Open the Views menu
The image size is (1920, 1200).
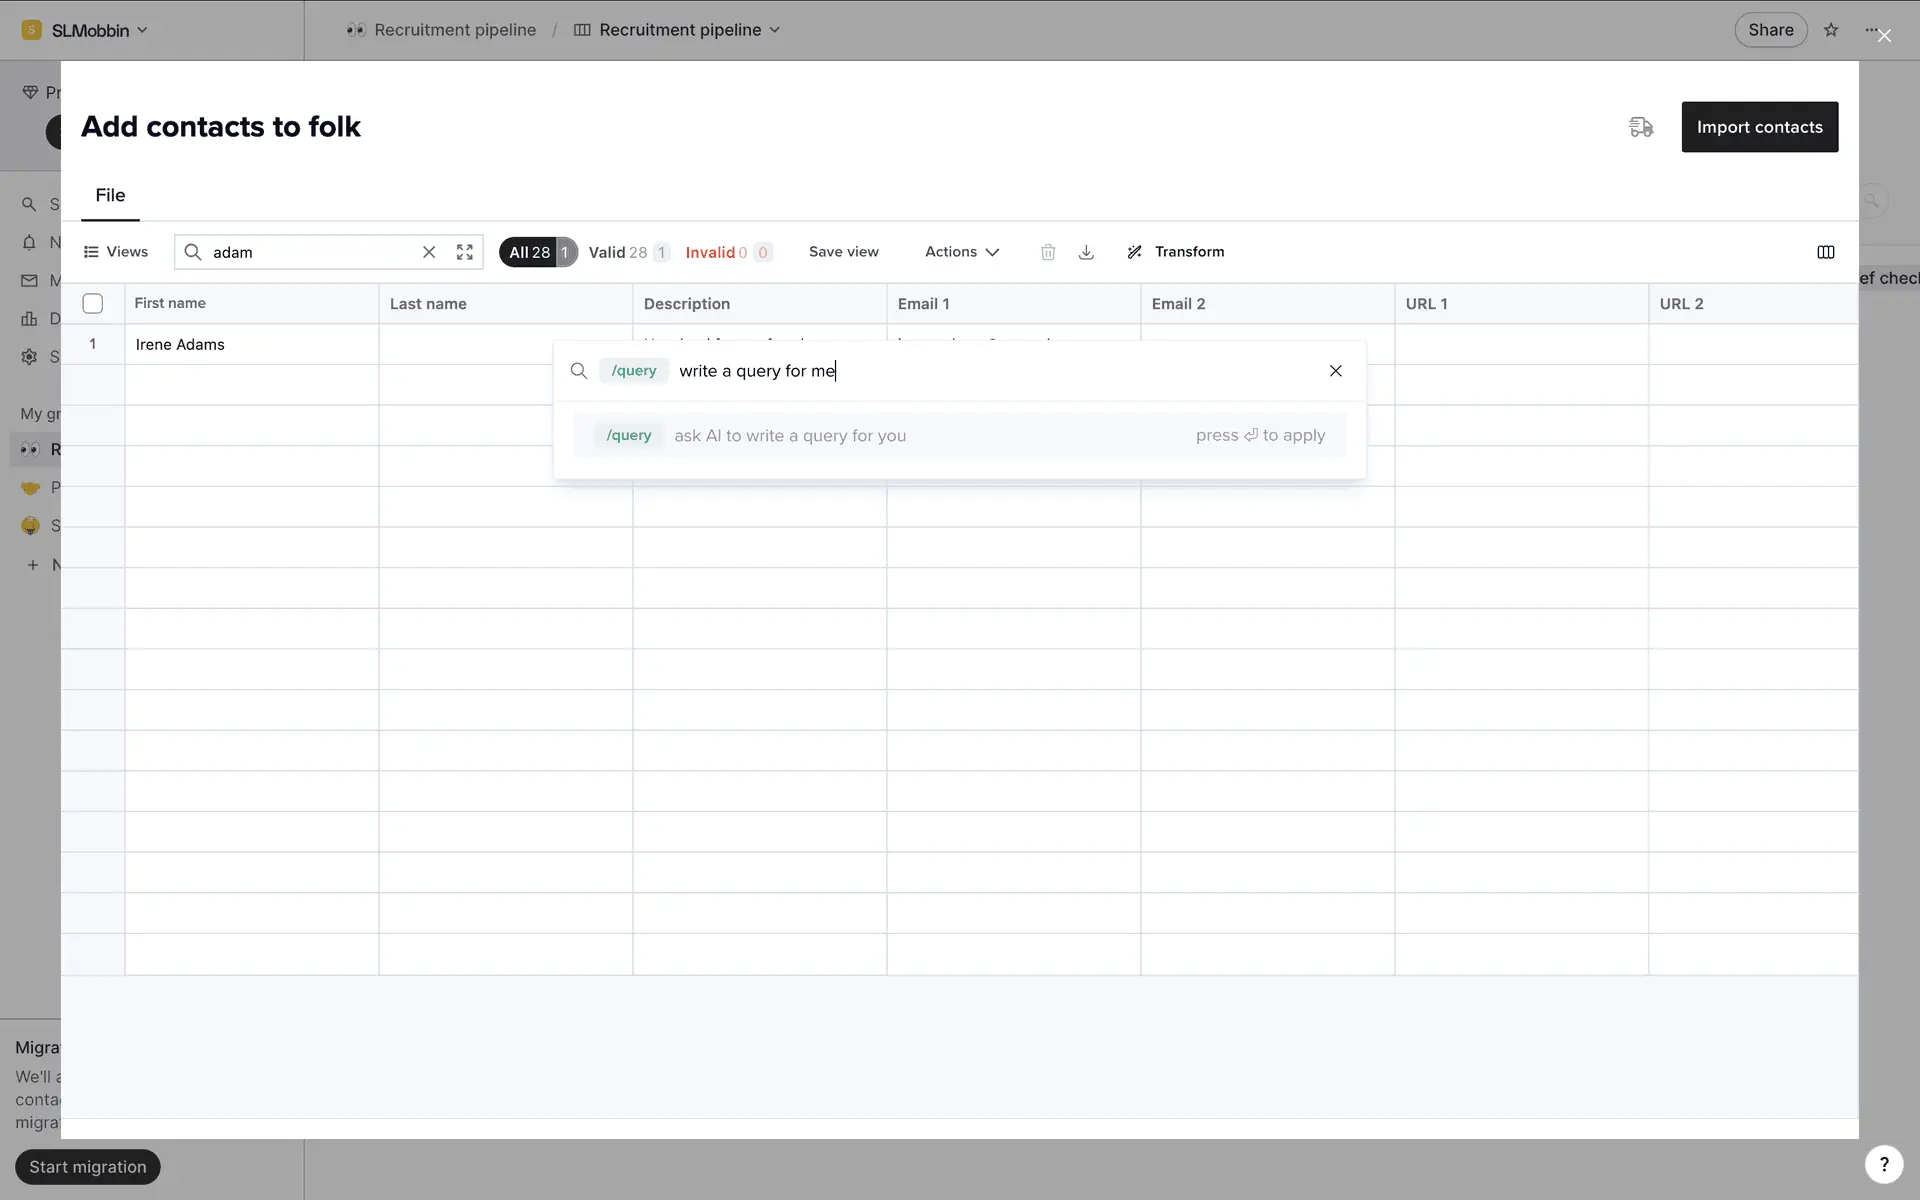(116, 252)
